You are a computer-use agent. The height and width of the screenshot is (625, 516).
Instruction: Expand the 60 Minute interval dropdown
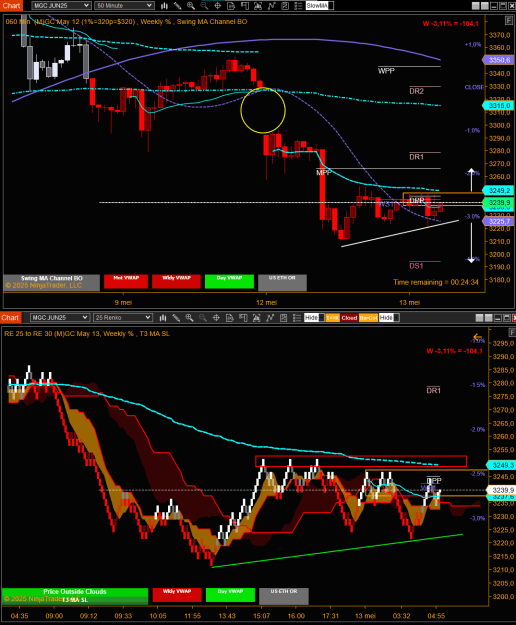pyautogui.click(x=124, y=6)
